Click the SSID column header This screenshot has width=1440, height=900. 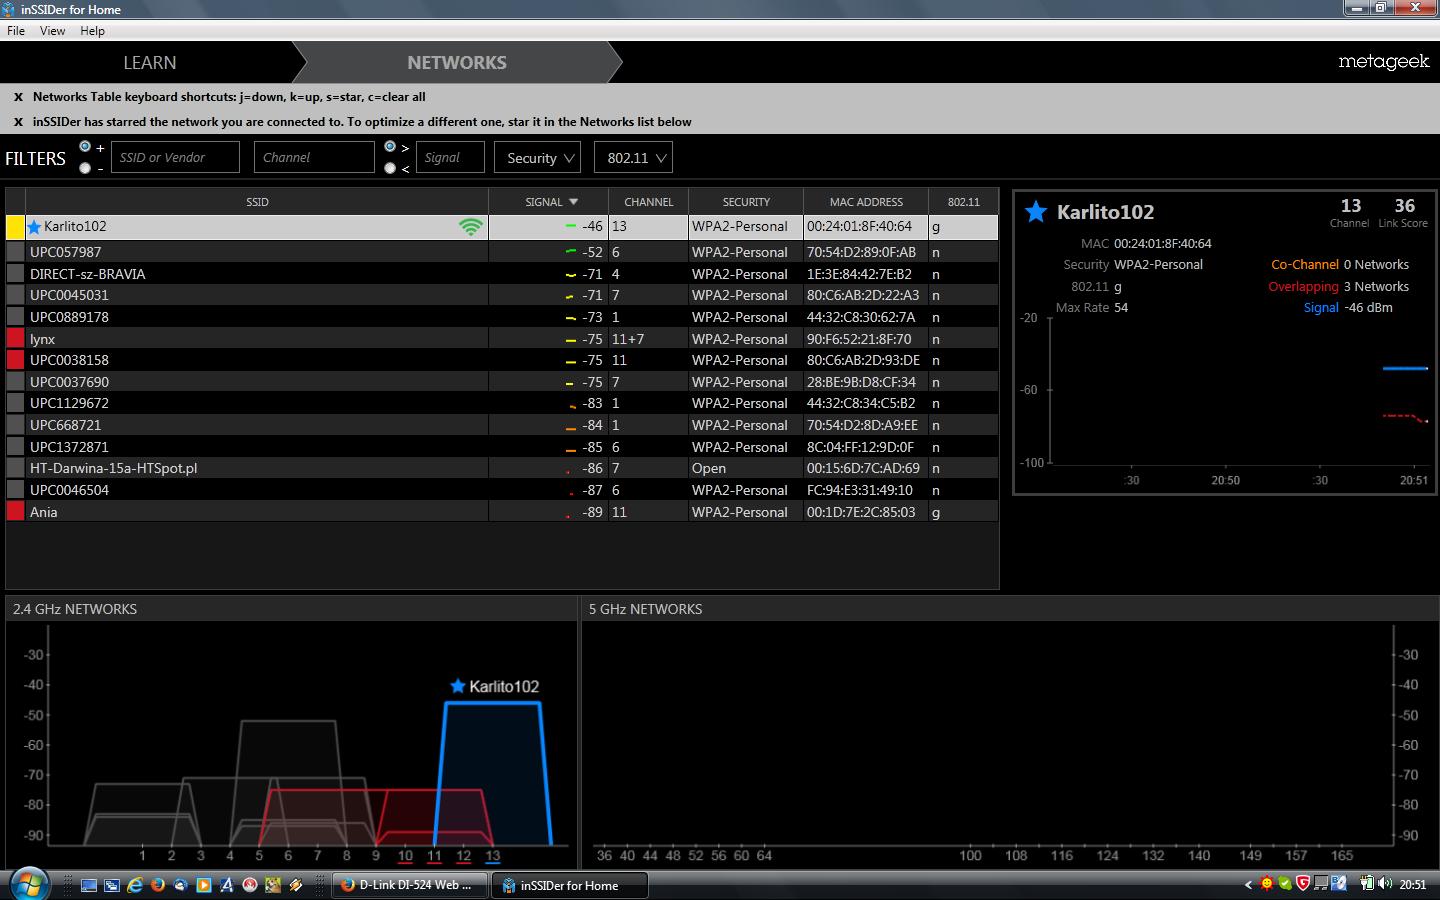(257, 202)
